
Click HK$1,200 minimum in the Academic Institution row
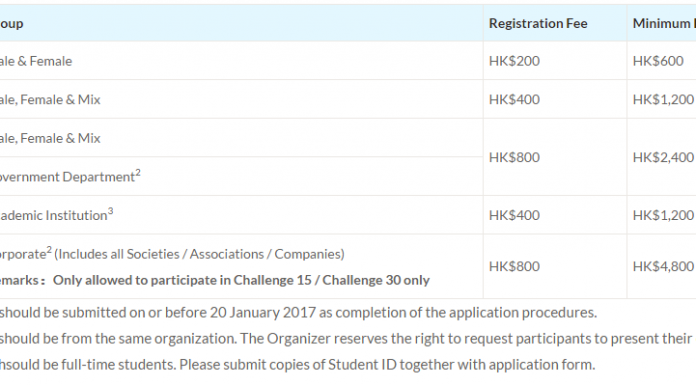pyautogui.click(x=663, y=215)
